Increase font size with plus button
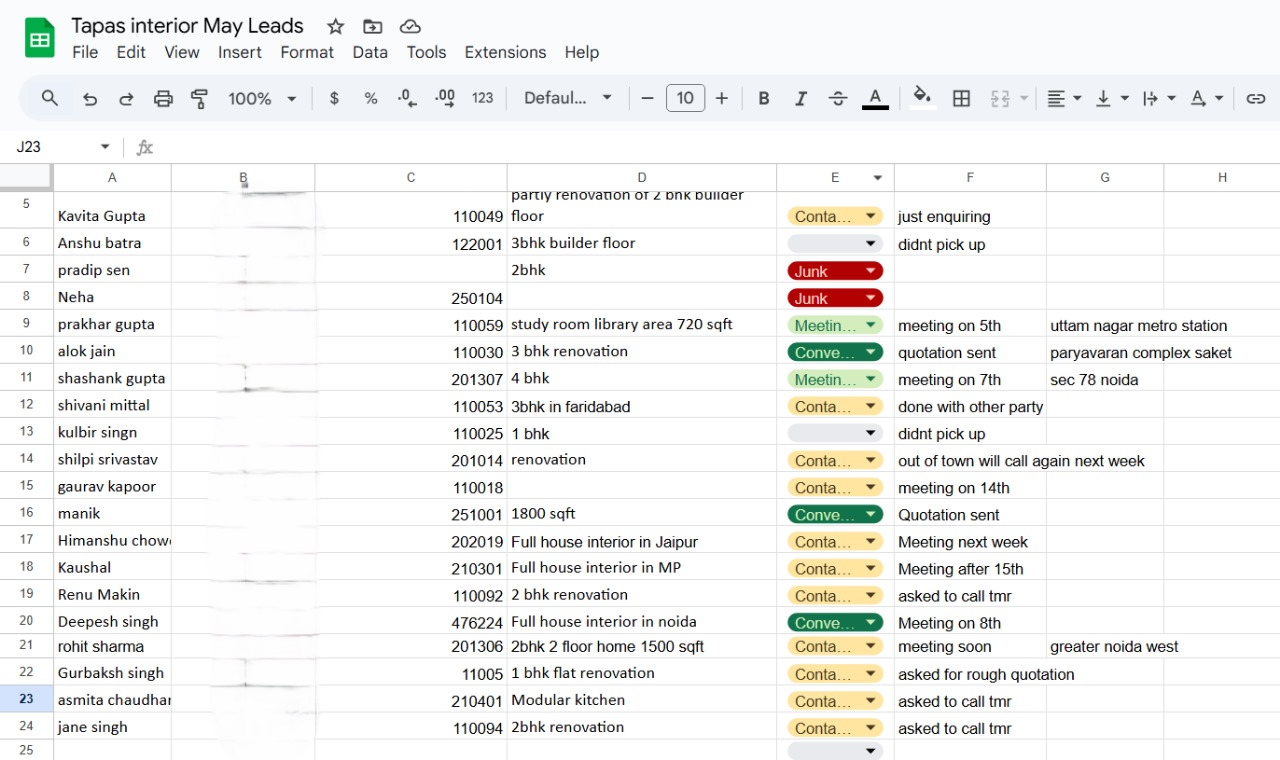This screenshot has height=760, width=1280. click(x=721, y=98)
